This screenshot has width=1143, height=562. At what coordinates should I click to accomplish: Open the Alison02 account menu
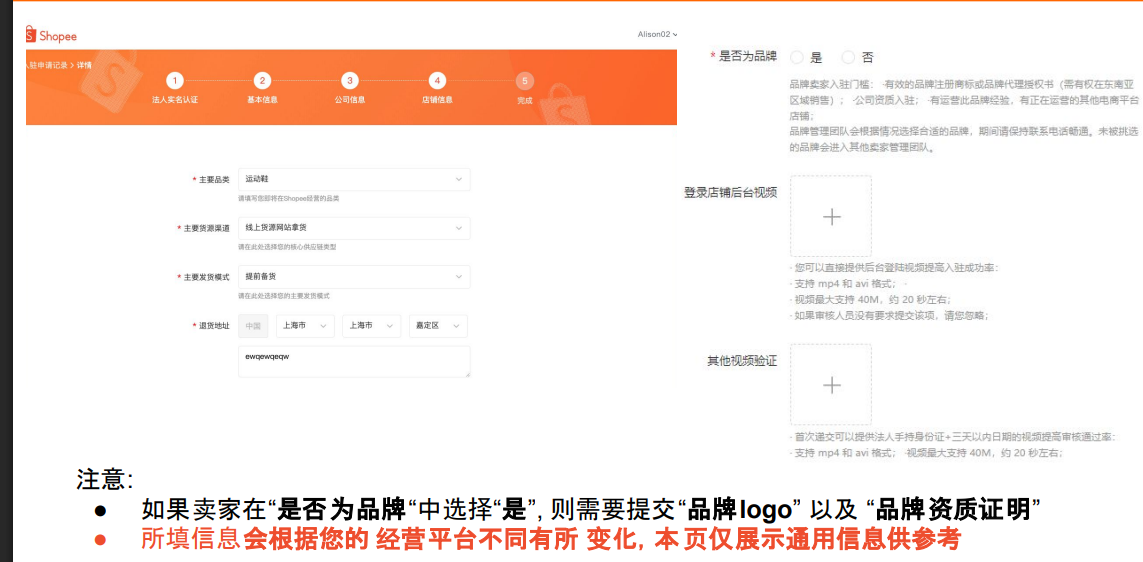[658, 34]
